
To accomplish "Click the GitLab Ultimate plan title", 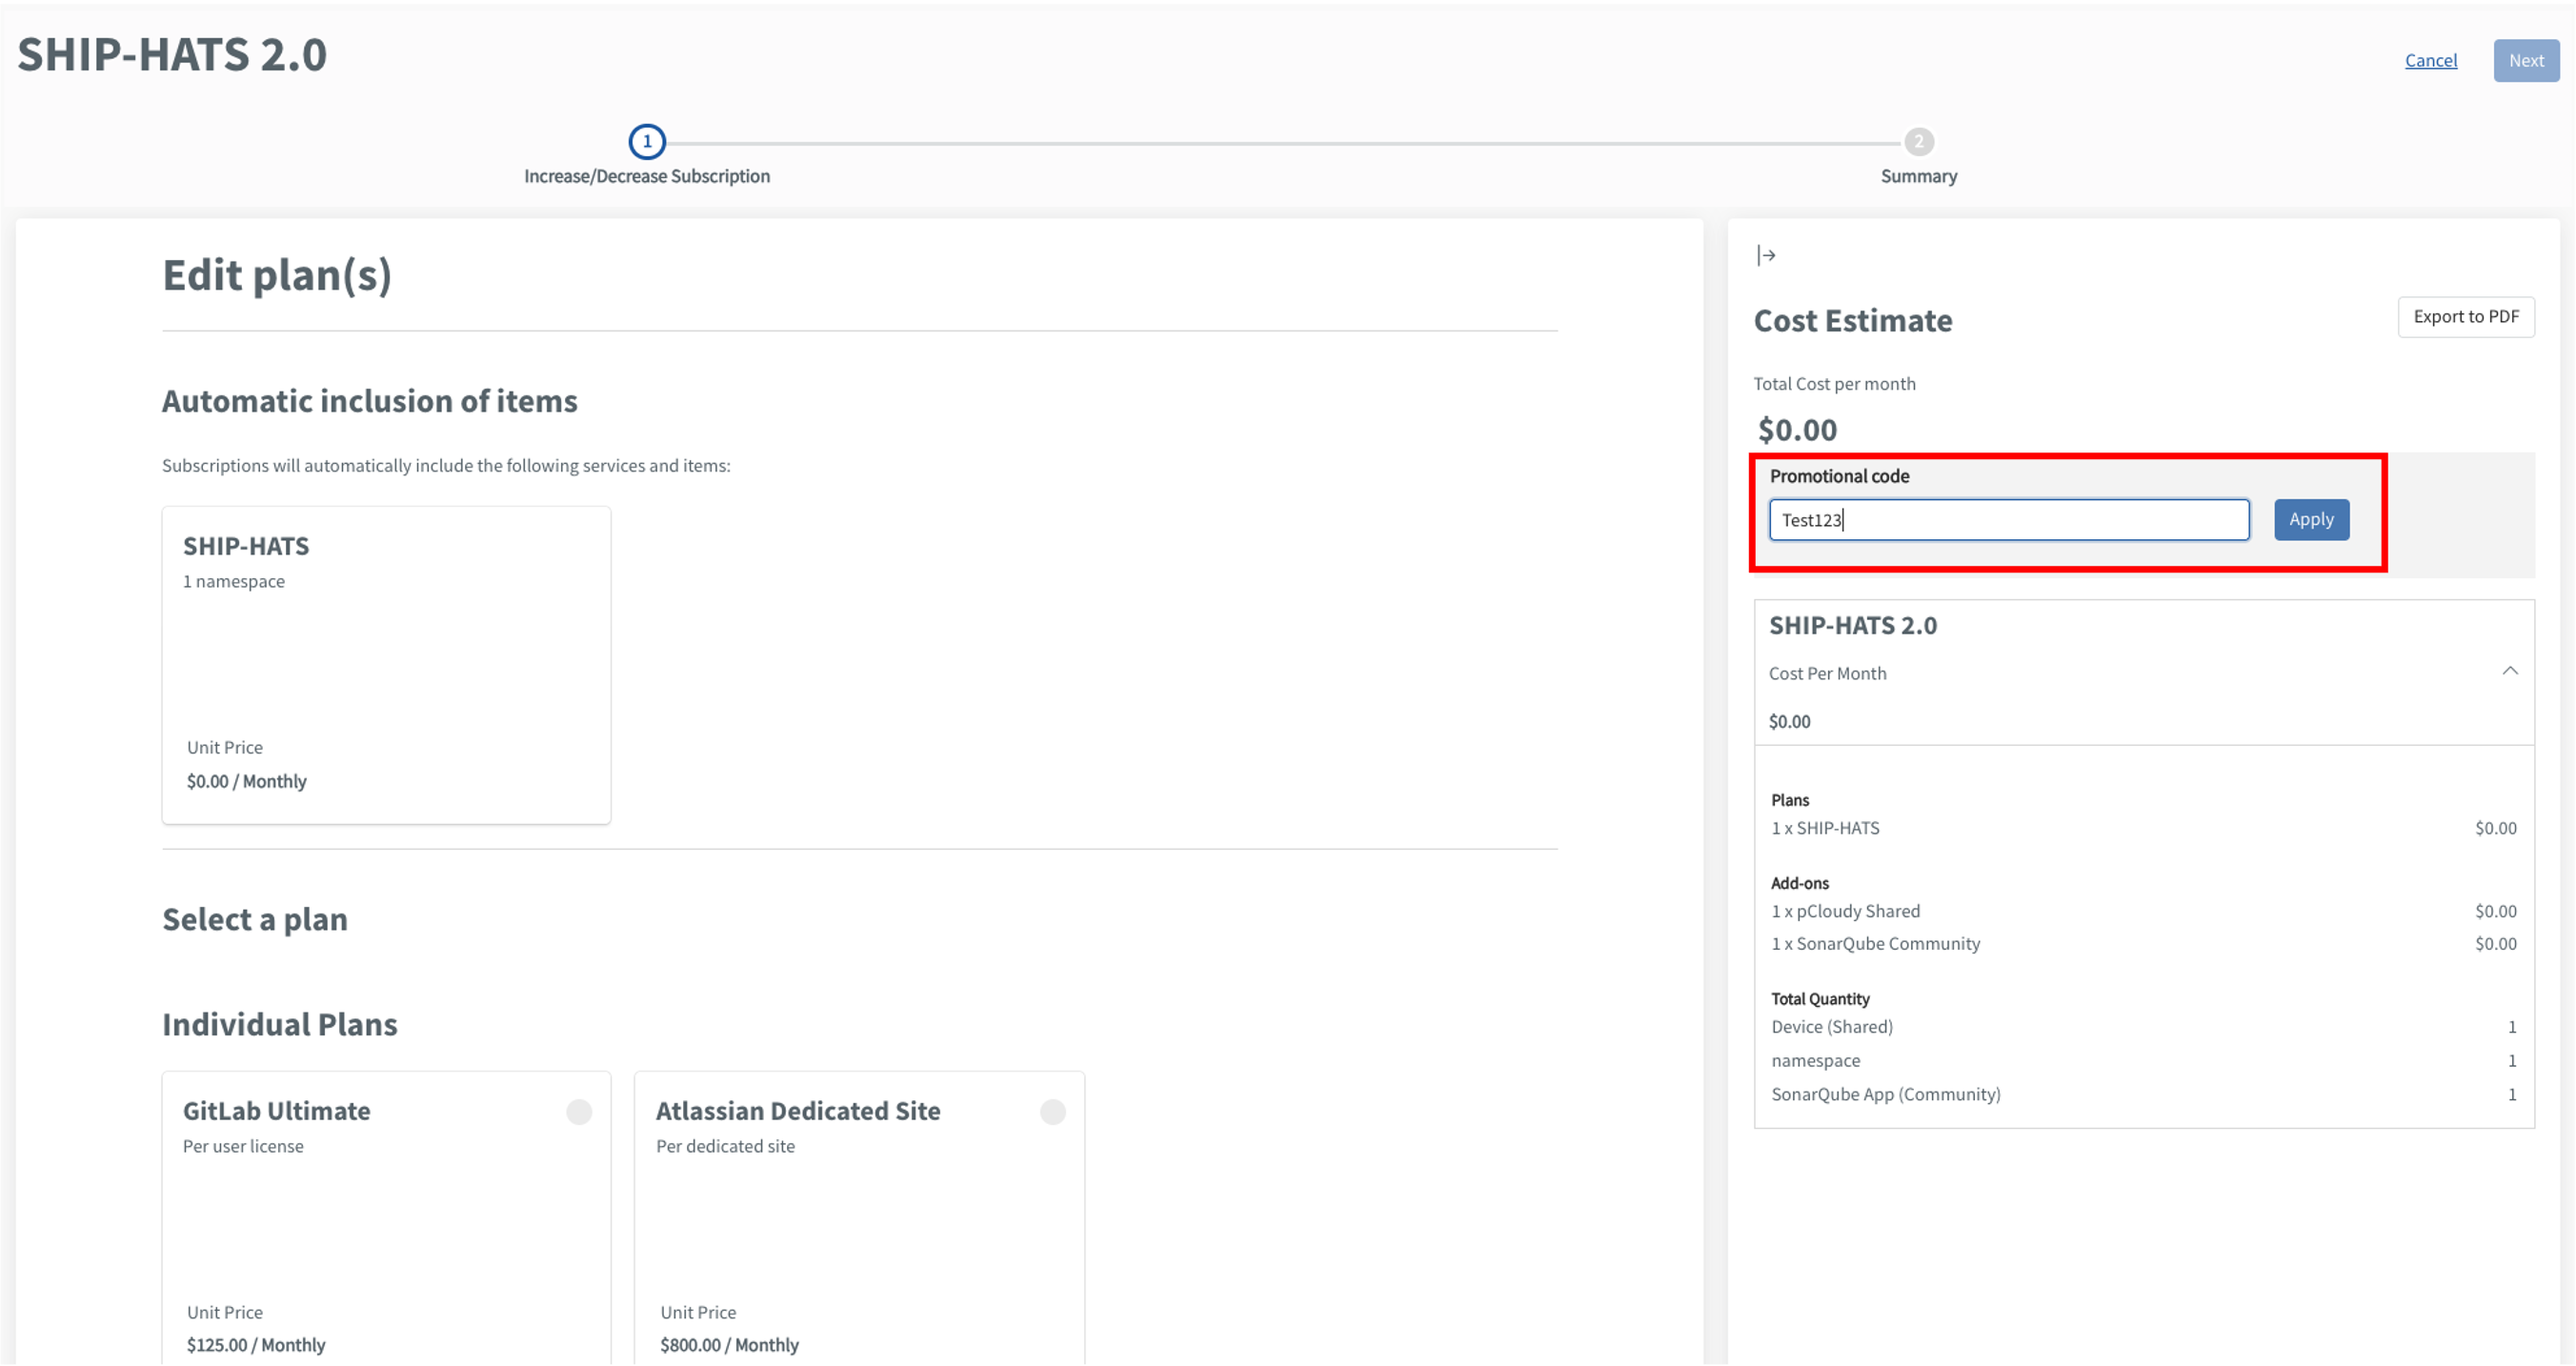I will 276,1111.
